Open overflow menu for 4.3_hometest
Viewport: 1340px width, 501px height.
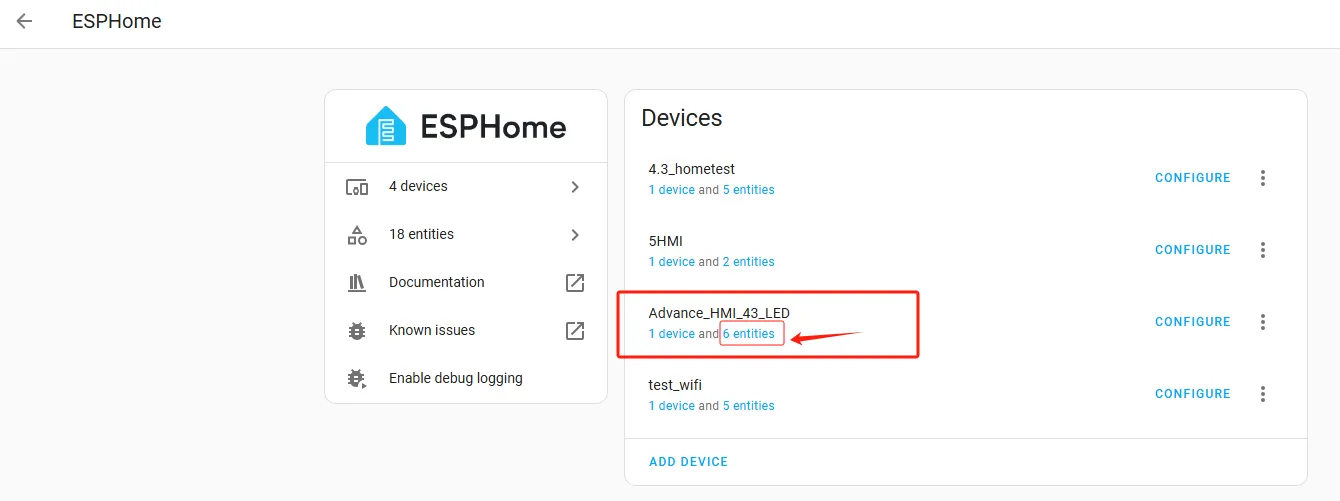tap(1263, 178)
